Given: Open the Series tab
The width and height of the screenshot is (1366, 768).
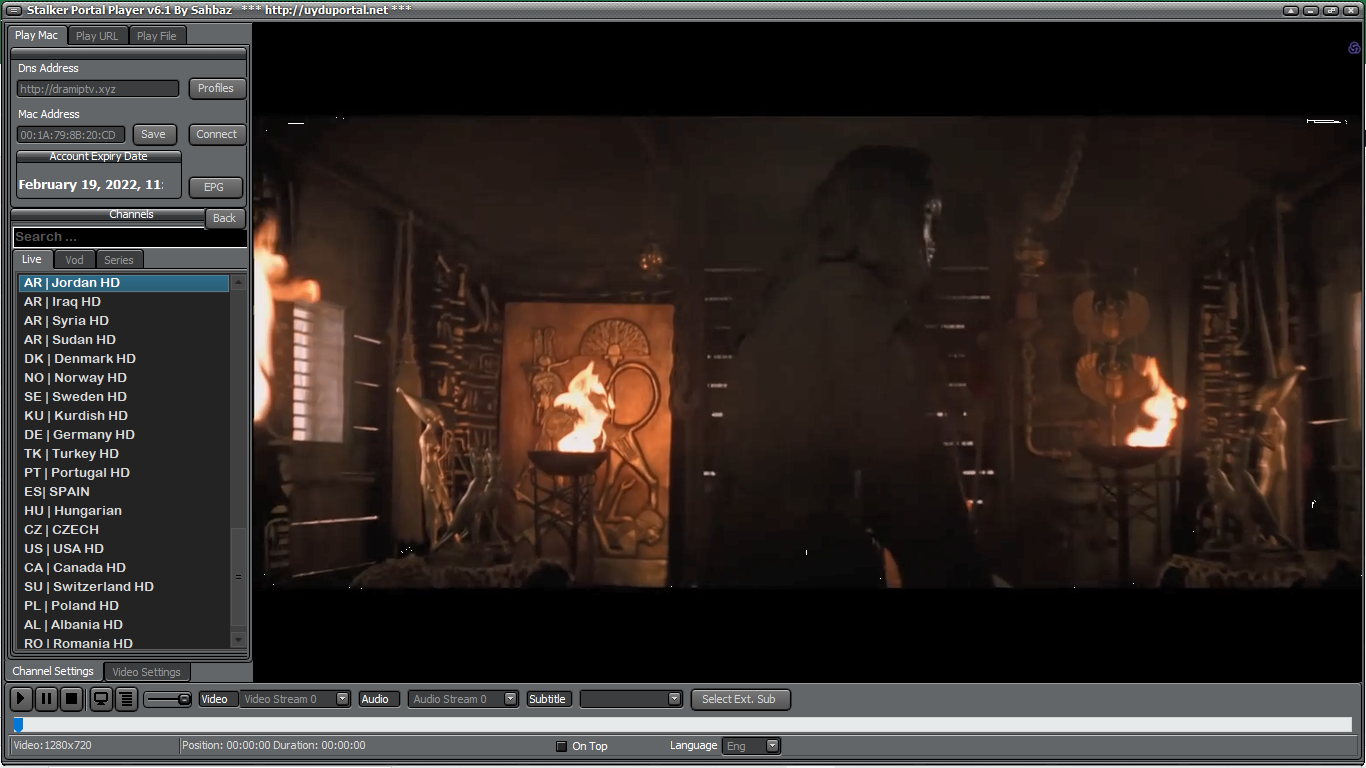Looking at the screenshot, I should pyautogui.click(x=119, y=260).
